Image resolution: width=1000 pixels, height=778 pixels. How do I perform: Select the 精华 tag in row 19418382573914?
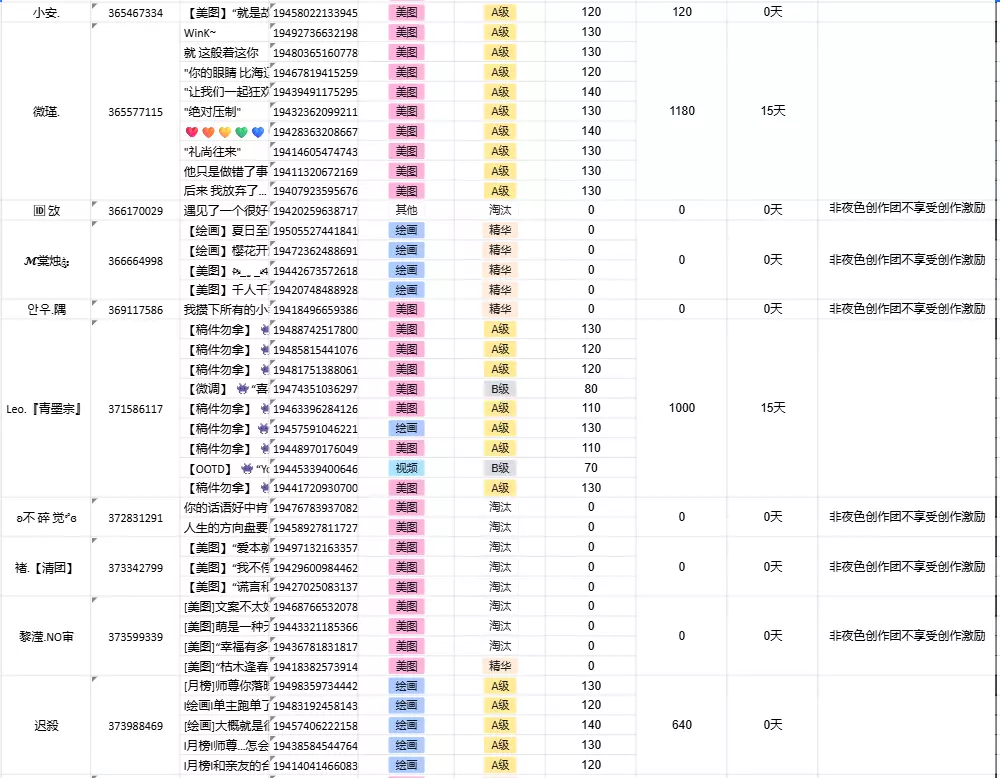tap(500, 666)
